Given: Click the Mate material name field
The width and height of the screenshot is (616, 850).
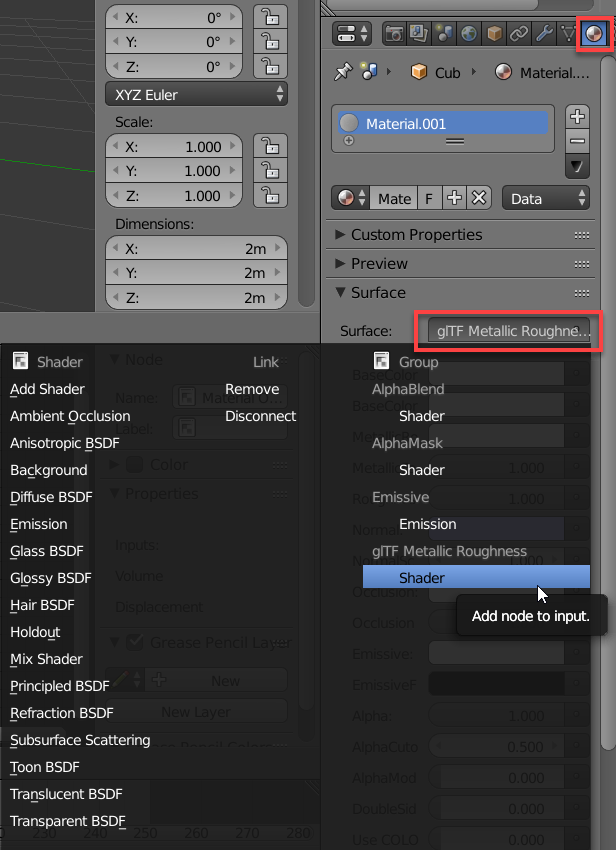Looking at the screenshot, I should (394, 198).
